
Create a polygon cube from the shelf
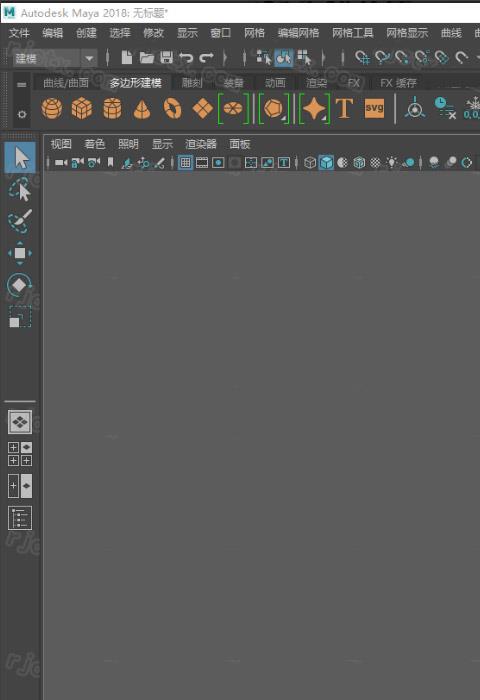82,108
